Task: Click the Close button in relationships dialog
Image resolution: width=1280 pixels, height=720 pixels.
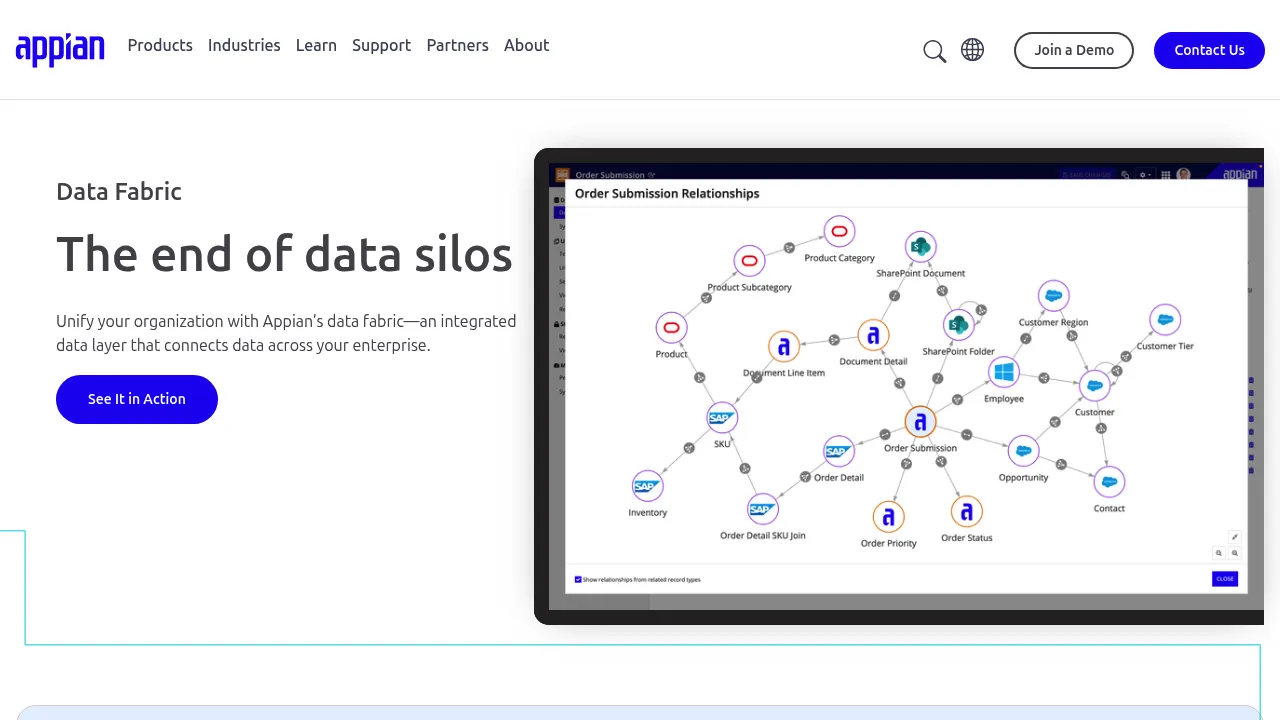Action: (x=1225, y=579)
